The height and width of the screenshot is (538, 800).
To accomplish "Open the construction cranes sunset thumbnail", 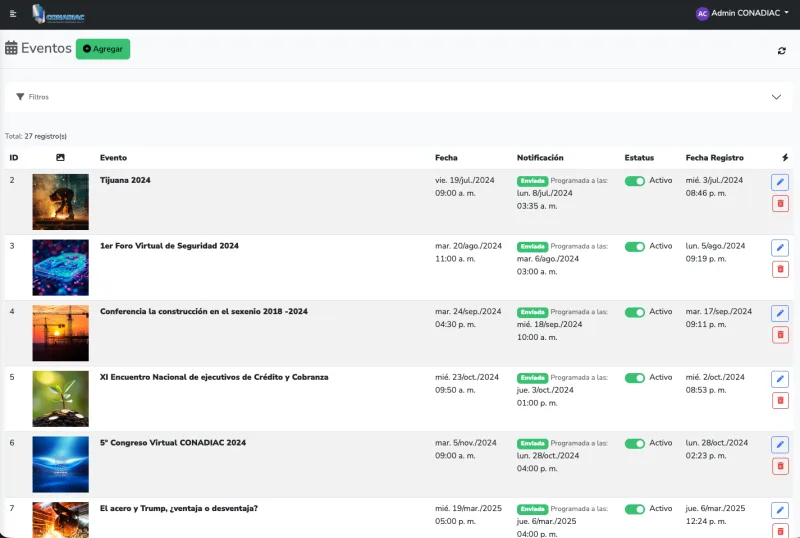I will 61,333.
